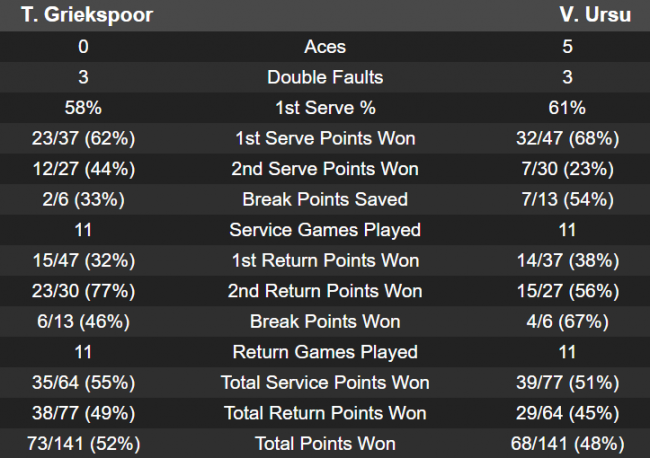Select the 1st Serve % label
The image size is (650, 458).
pos(325,108)
